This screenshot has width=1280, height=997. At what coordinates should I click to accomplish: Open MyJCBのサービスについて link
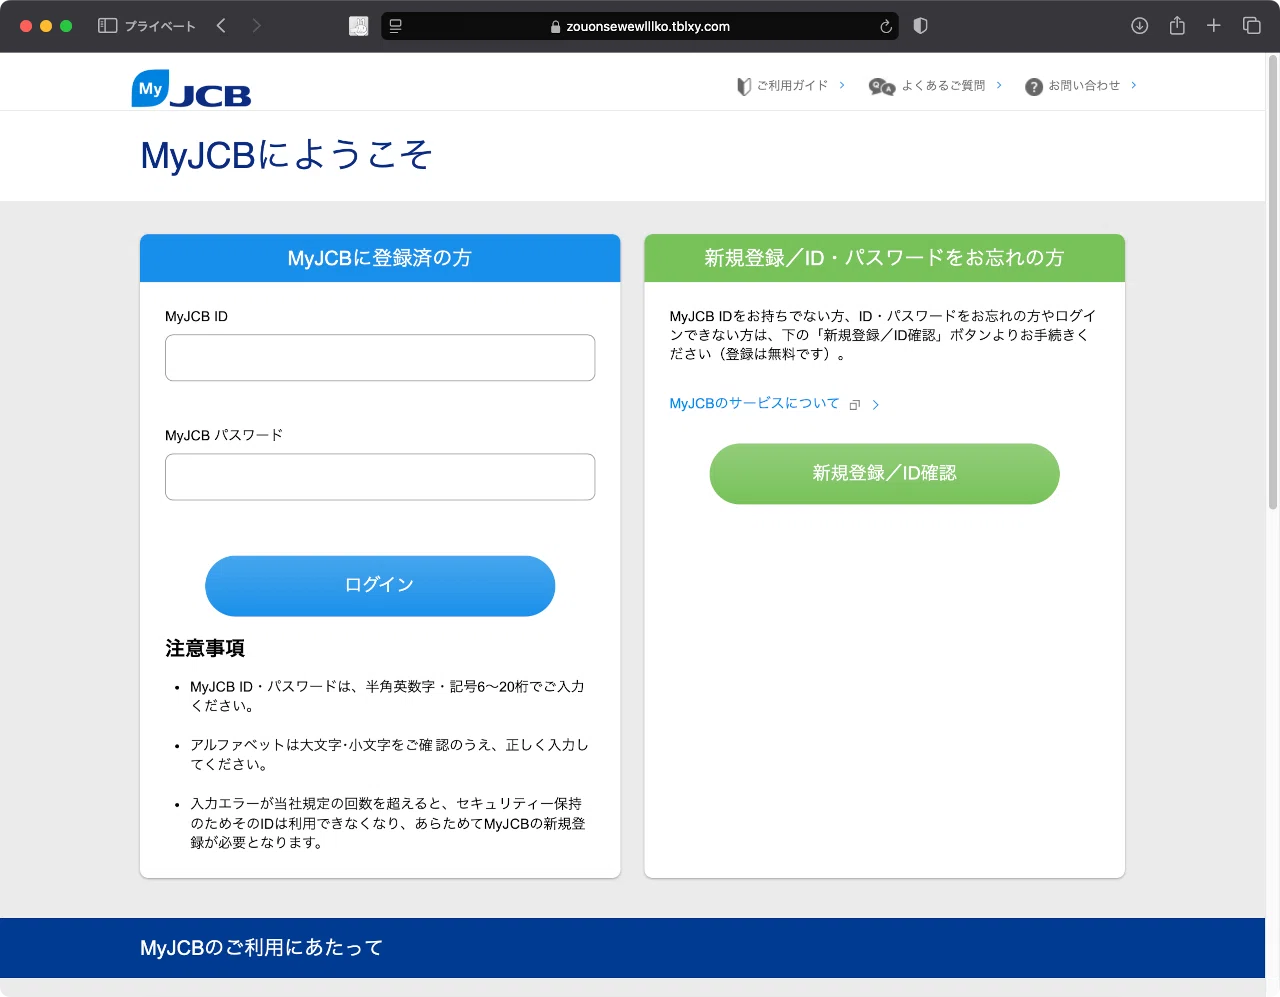coord(754,403)
